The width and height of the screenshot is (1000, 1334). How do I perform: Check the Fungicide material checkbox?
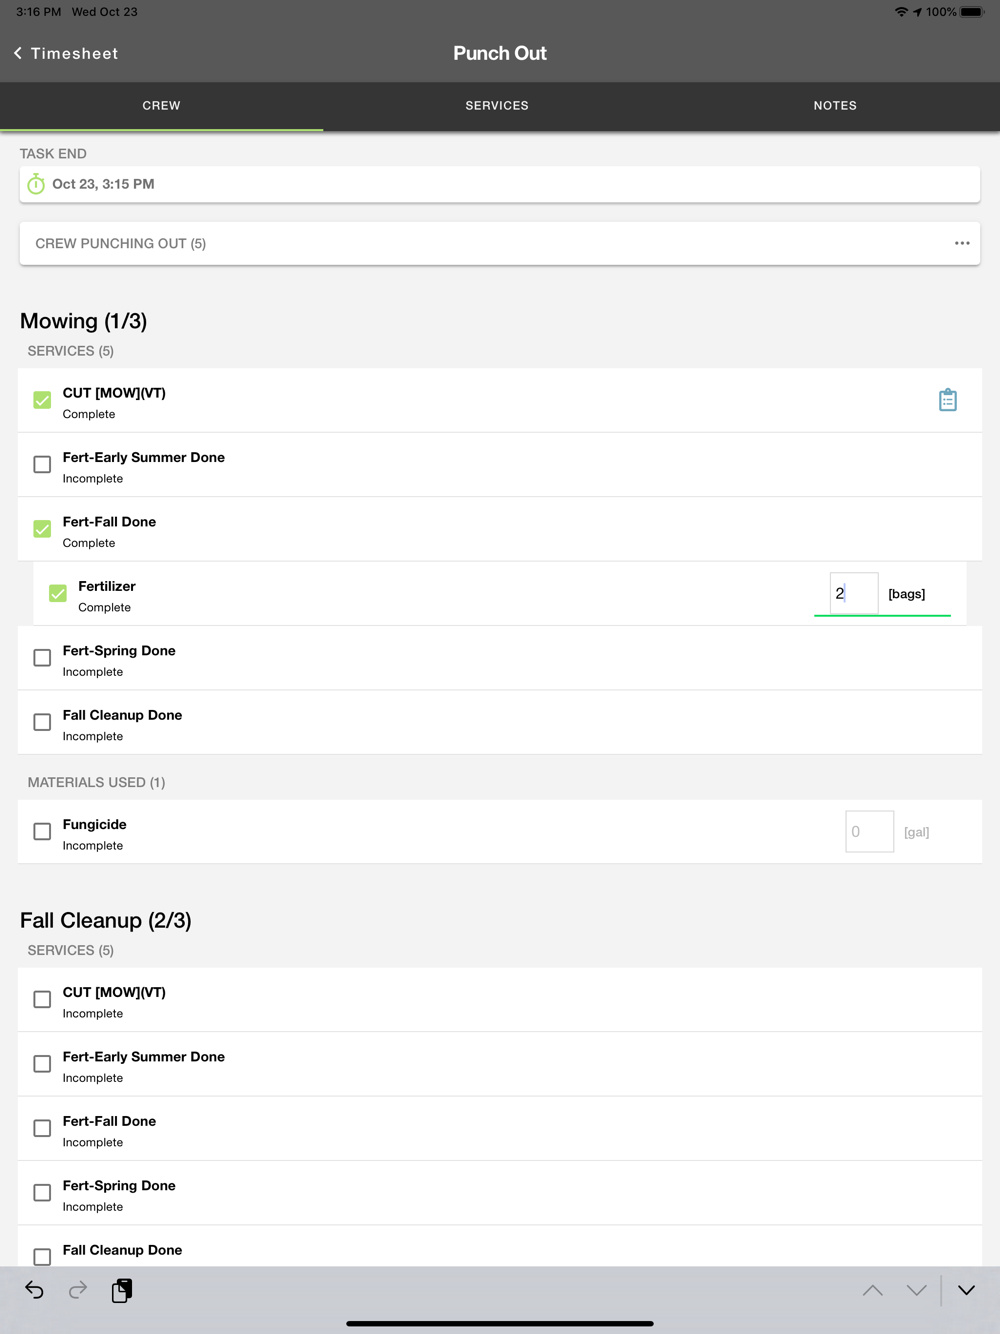point(42,832)
